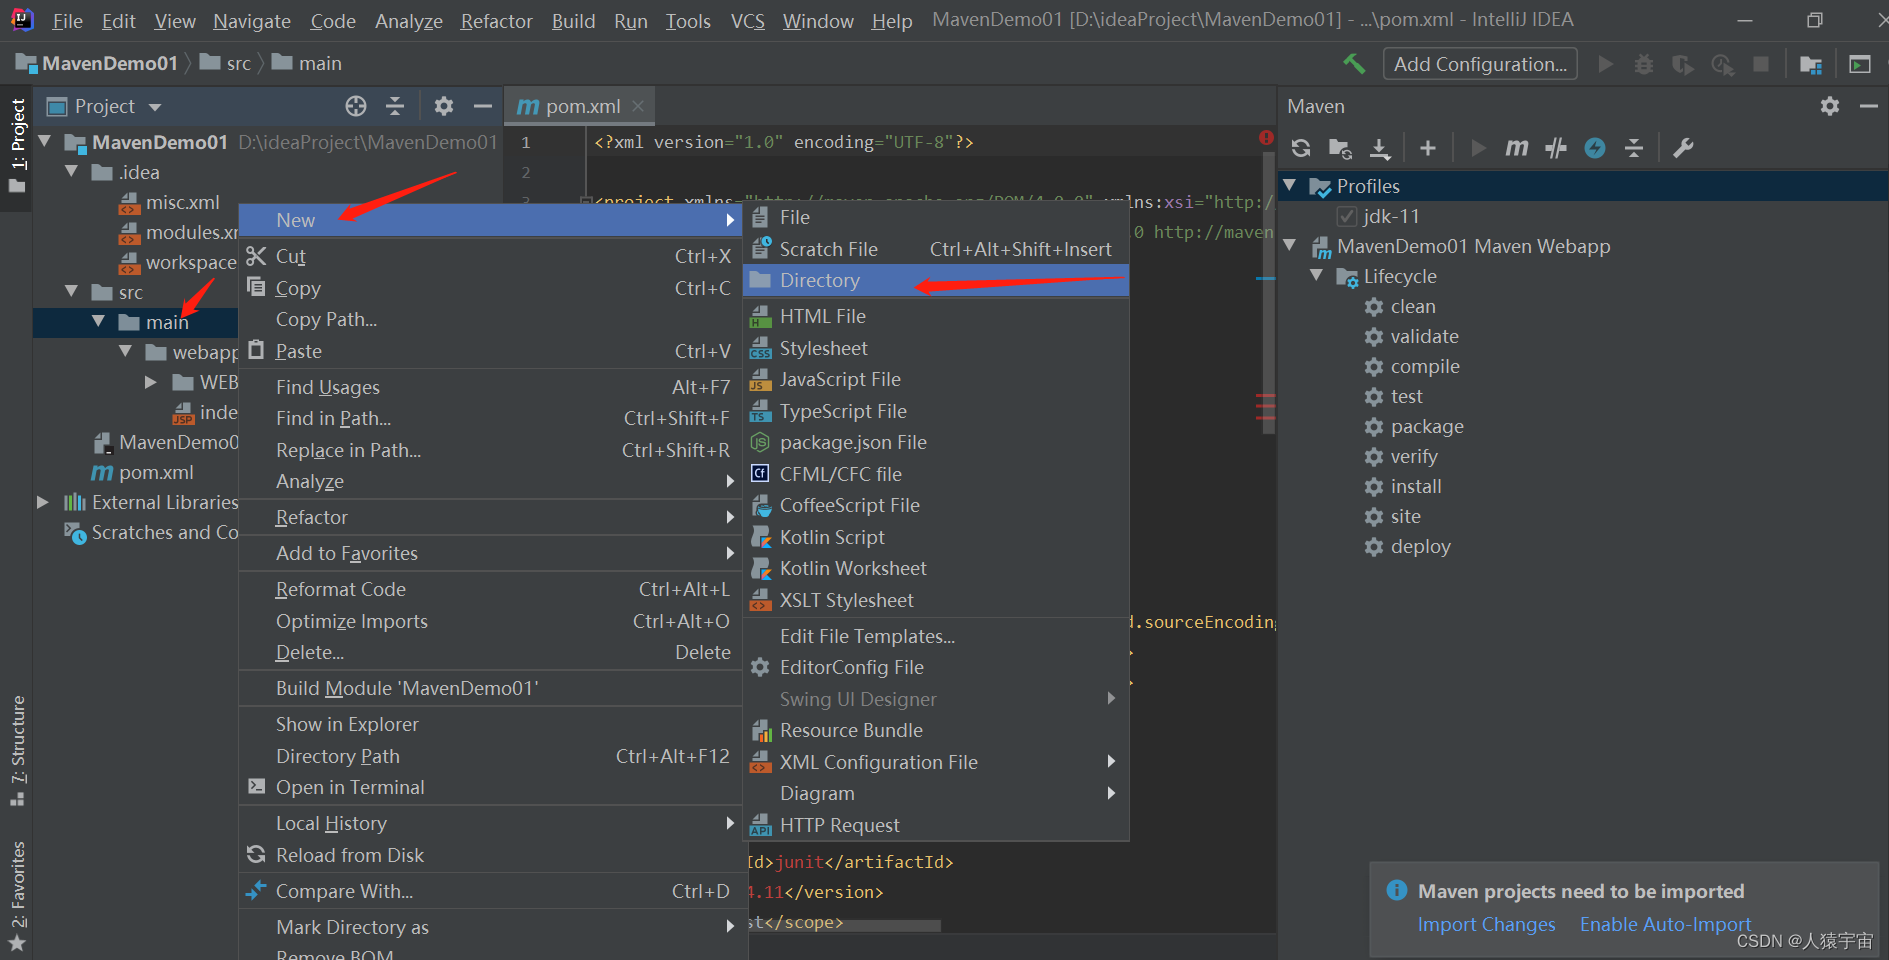Click the Locate/Select Opened File crosshair icon

(356, 106)
